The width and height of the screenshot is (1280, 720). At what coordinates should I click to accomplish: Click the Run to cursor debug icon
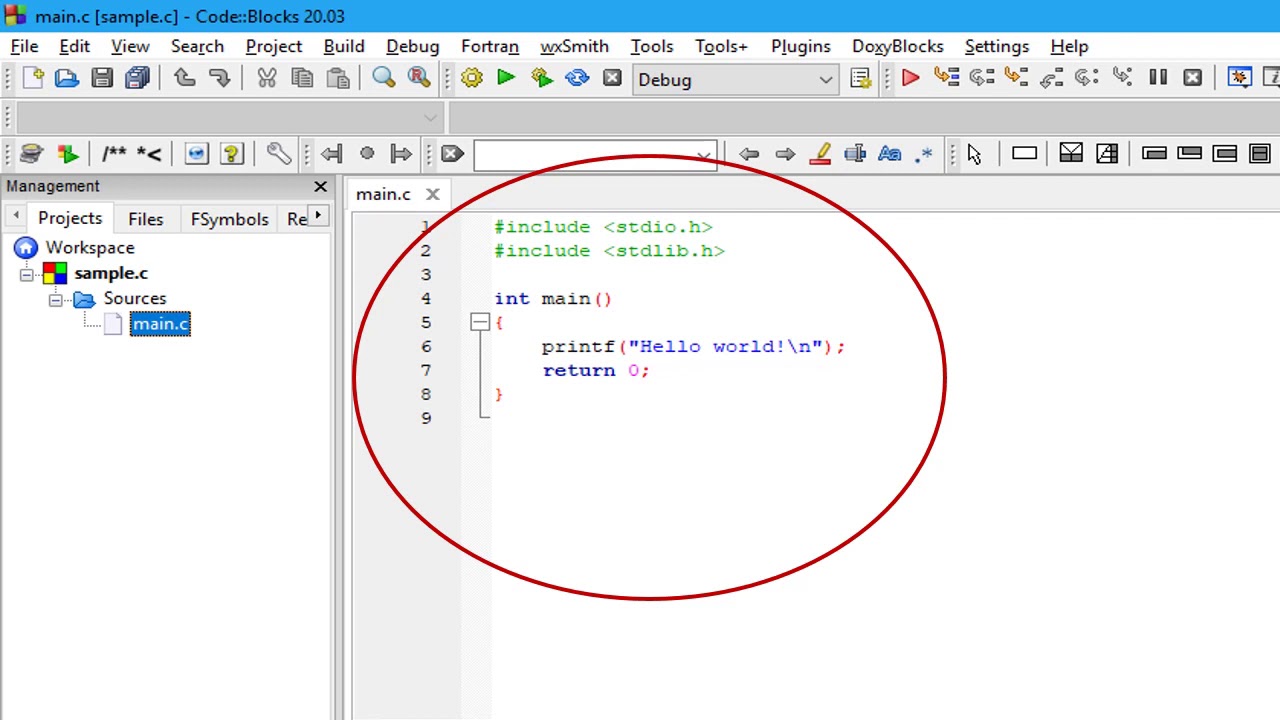point(946,78)
